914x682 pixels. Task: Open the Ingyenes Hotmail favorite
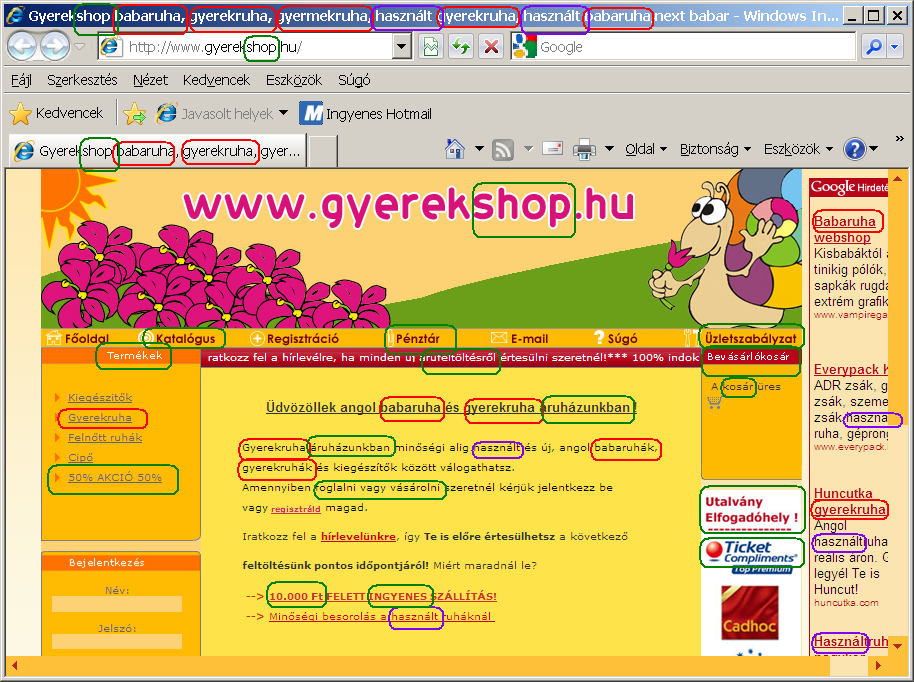click(365, 114)
